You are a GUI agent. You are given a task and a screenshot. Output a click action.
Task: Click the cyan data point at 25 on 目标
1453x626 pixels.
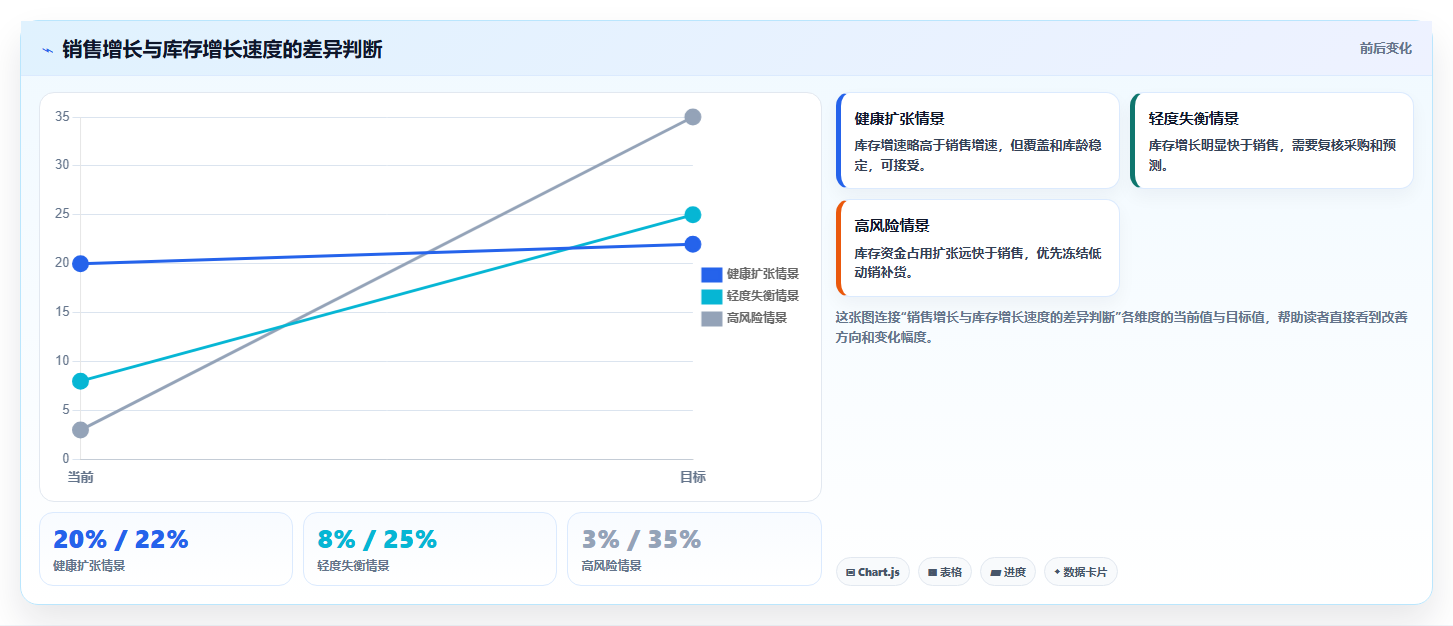point(693,215)
